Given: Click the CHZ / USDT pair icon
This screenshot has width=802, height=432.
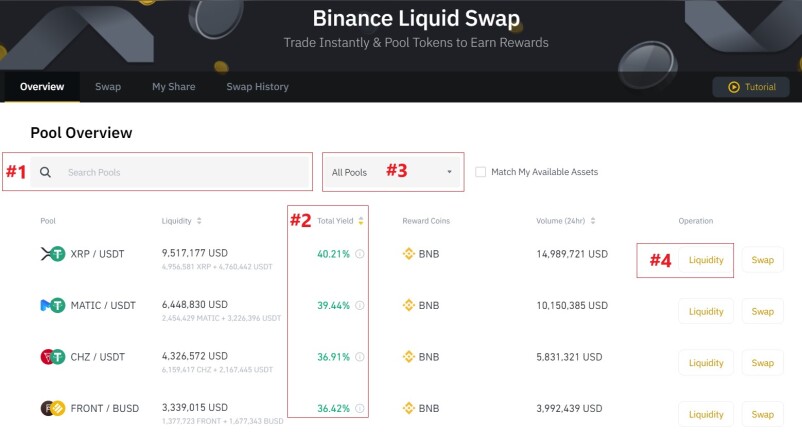Looking at the screenshot, I should coord(53,356).
